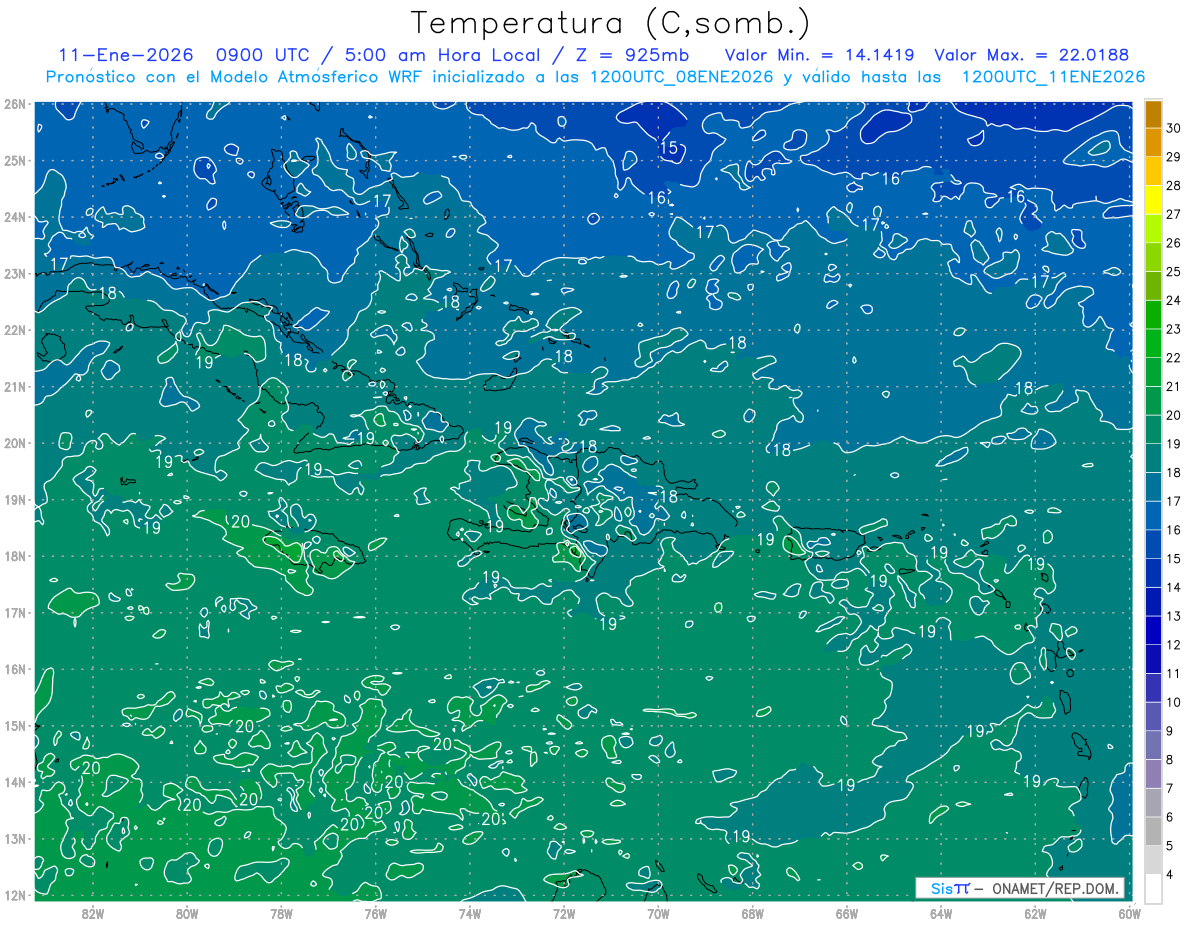Click the "14" label on the color scale
The height and width of the screenshot is (927, 1200).
1174,587
